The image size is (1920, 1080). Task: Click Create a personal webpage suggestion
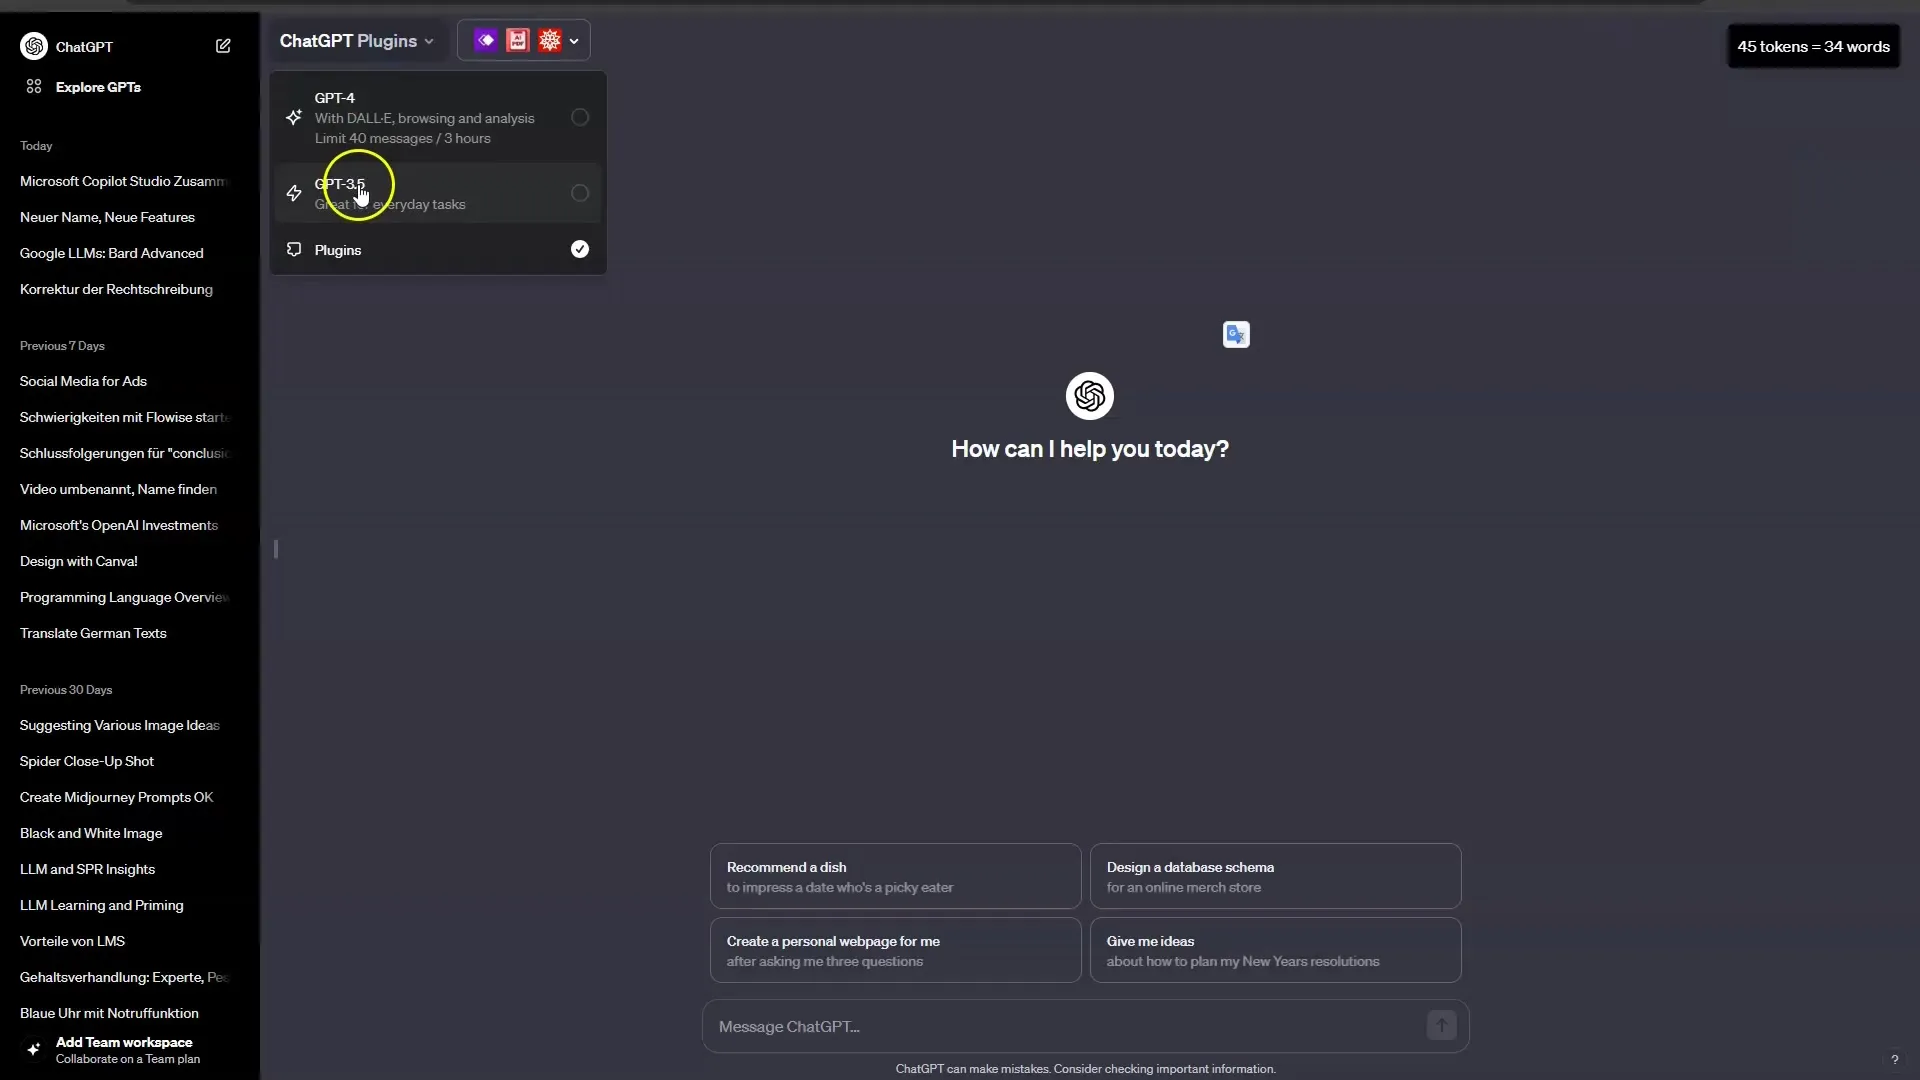click(x=895, y=949)
